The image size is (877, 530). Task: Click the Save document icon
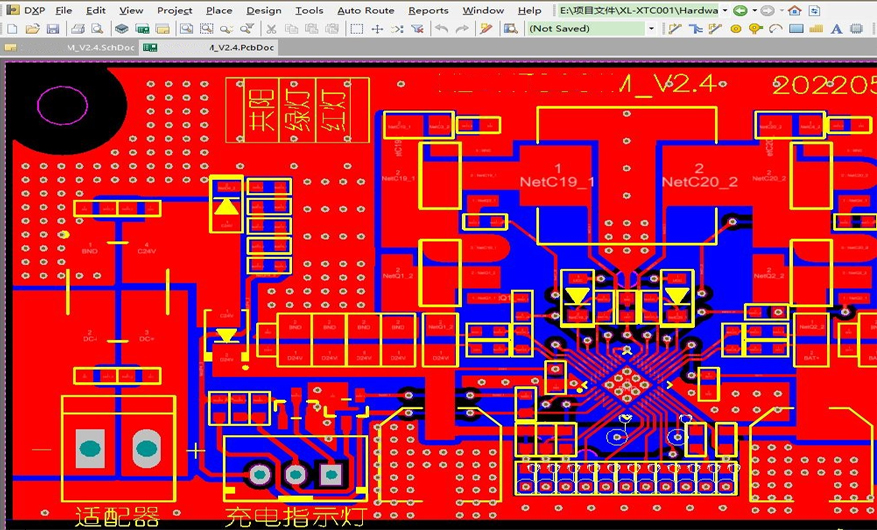(51, 29)
